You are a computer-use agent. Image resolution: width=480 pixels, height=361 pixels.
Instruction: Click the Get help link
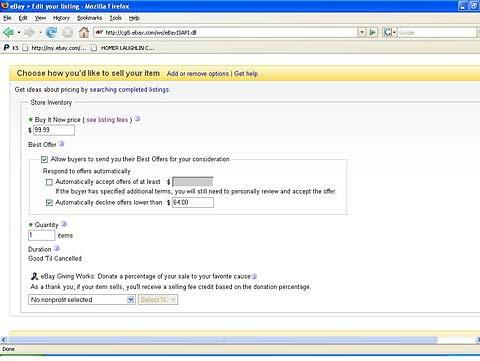tap(246, 74)
